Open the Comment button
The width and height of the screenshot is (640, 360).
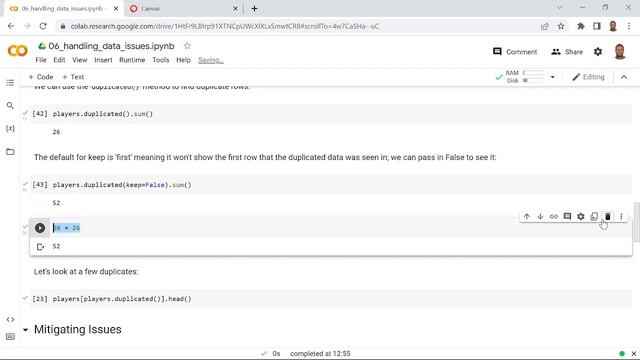pyautogui.click(x=515, y=52)
